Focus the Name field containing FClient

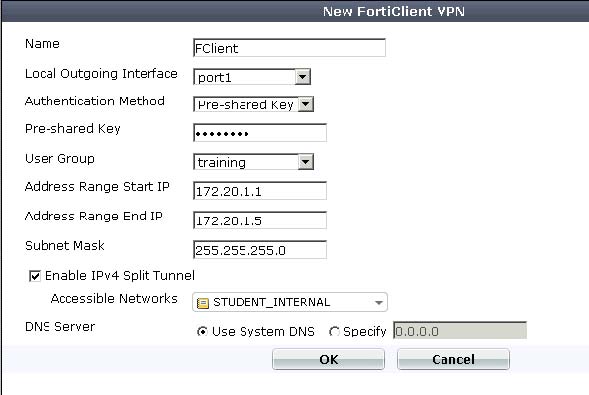click(x=289, y=48)
